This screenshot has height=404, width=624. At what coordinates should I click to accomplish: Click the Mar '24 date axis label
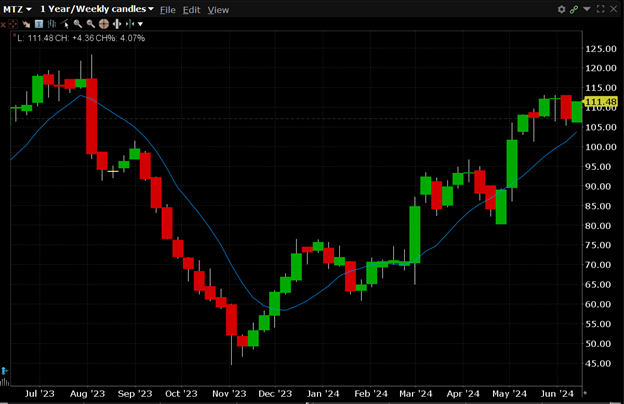pyautogui.click(x=415, y=394)
